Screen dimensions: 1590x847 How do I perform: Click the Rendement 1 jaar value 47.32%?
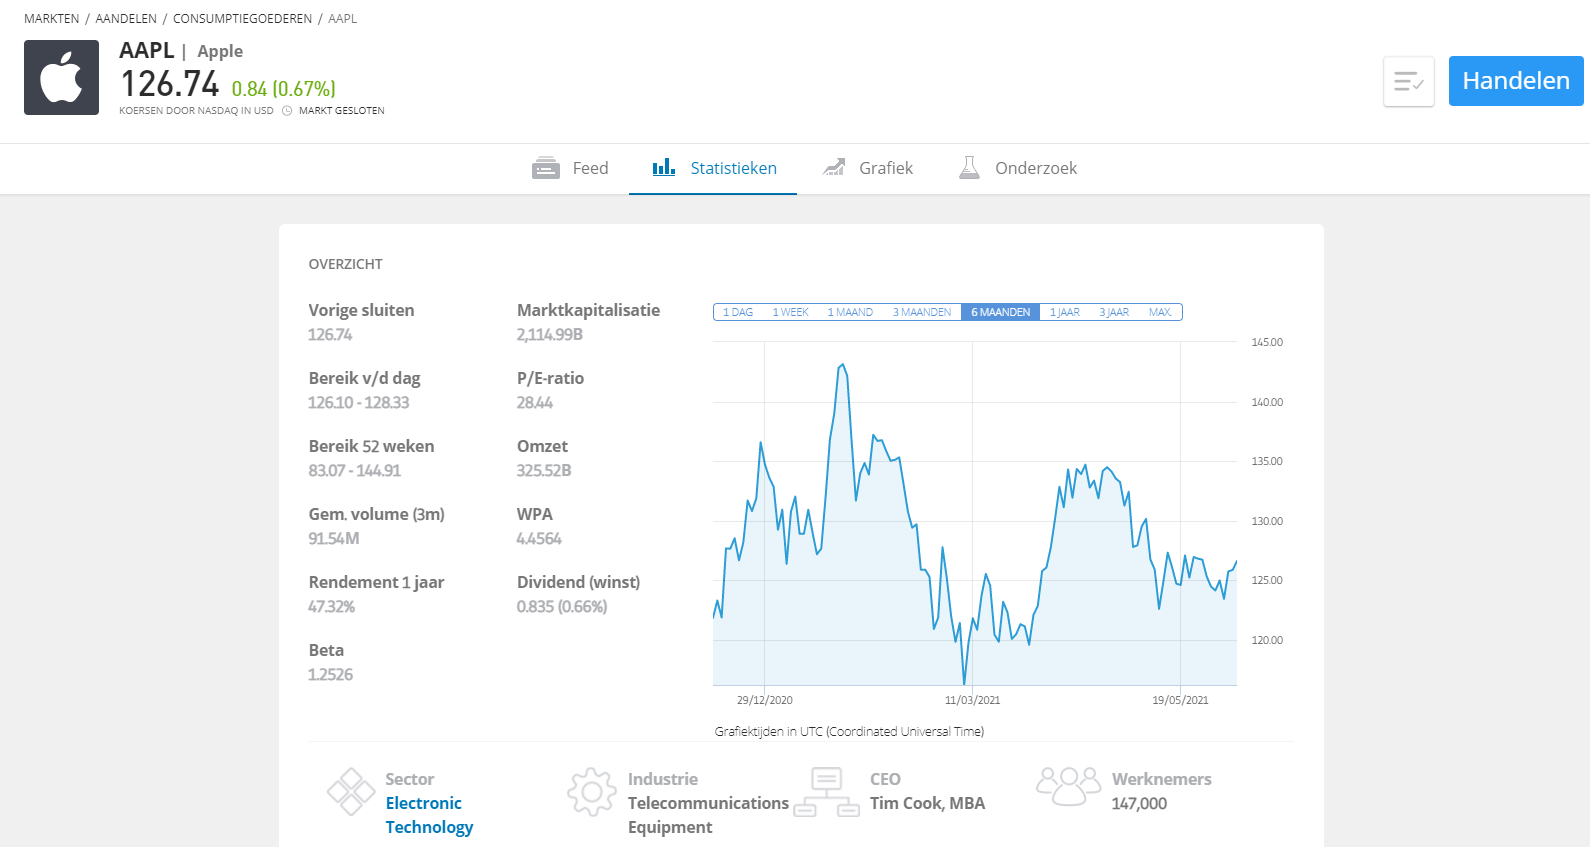332,607
